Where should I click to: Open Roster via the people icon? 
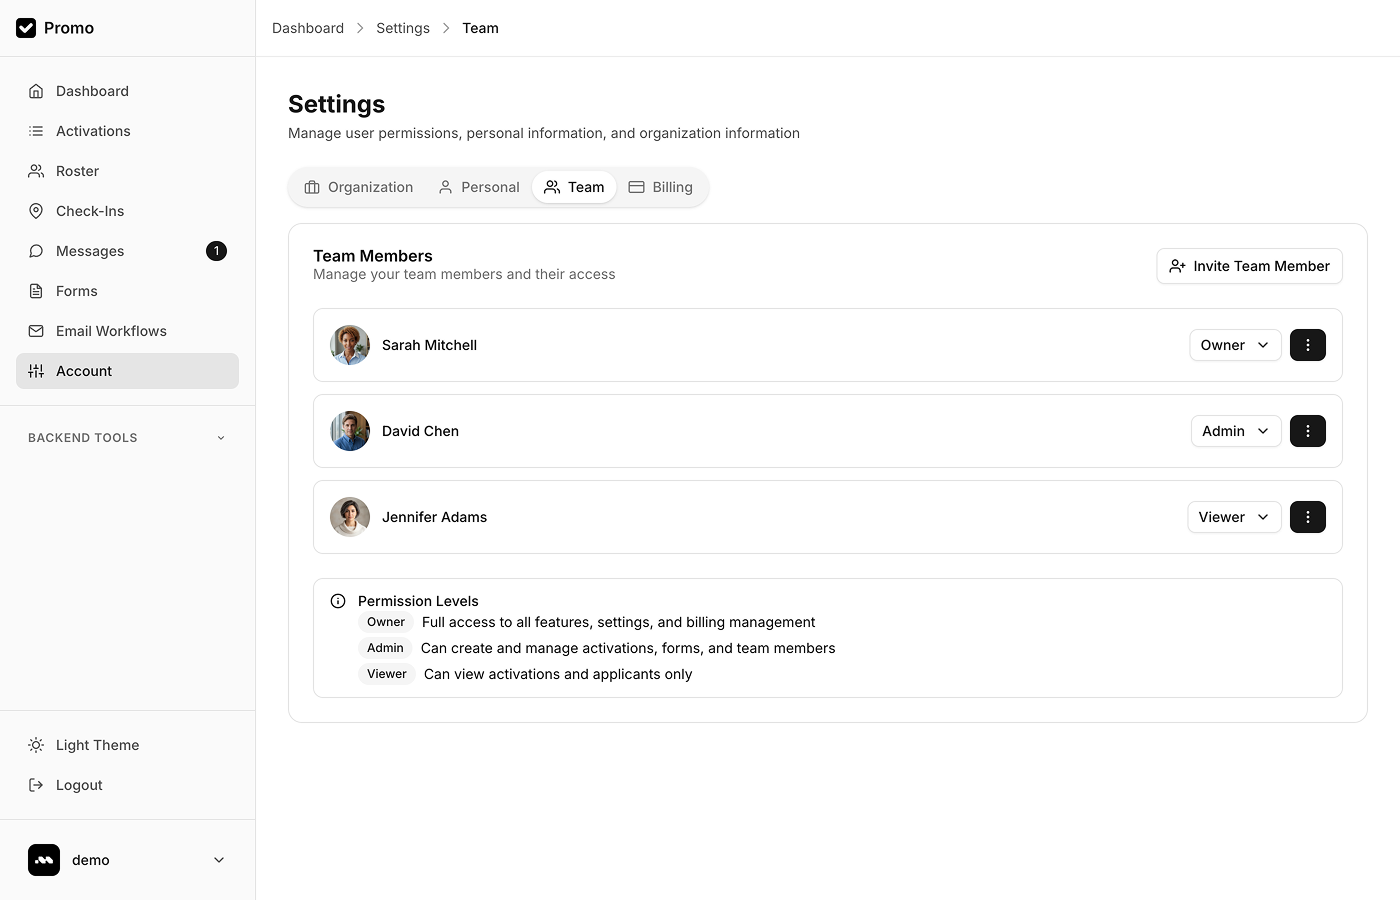(x=36, y=170)
